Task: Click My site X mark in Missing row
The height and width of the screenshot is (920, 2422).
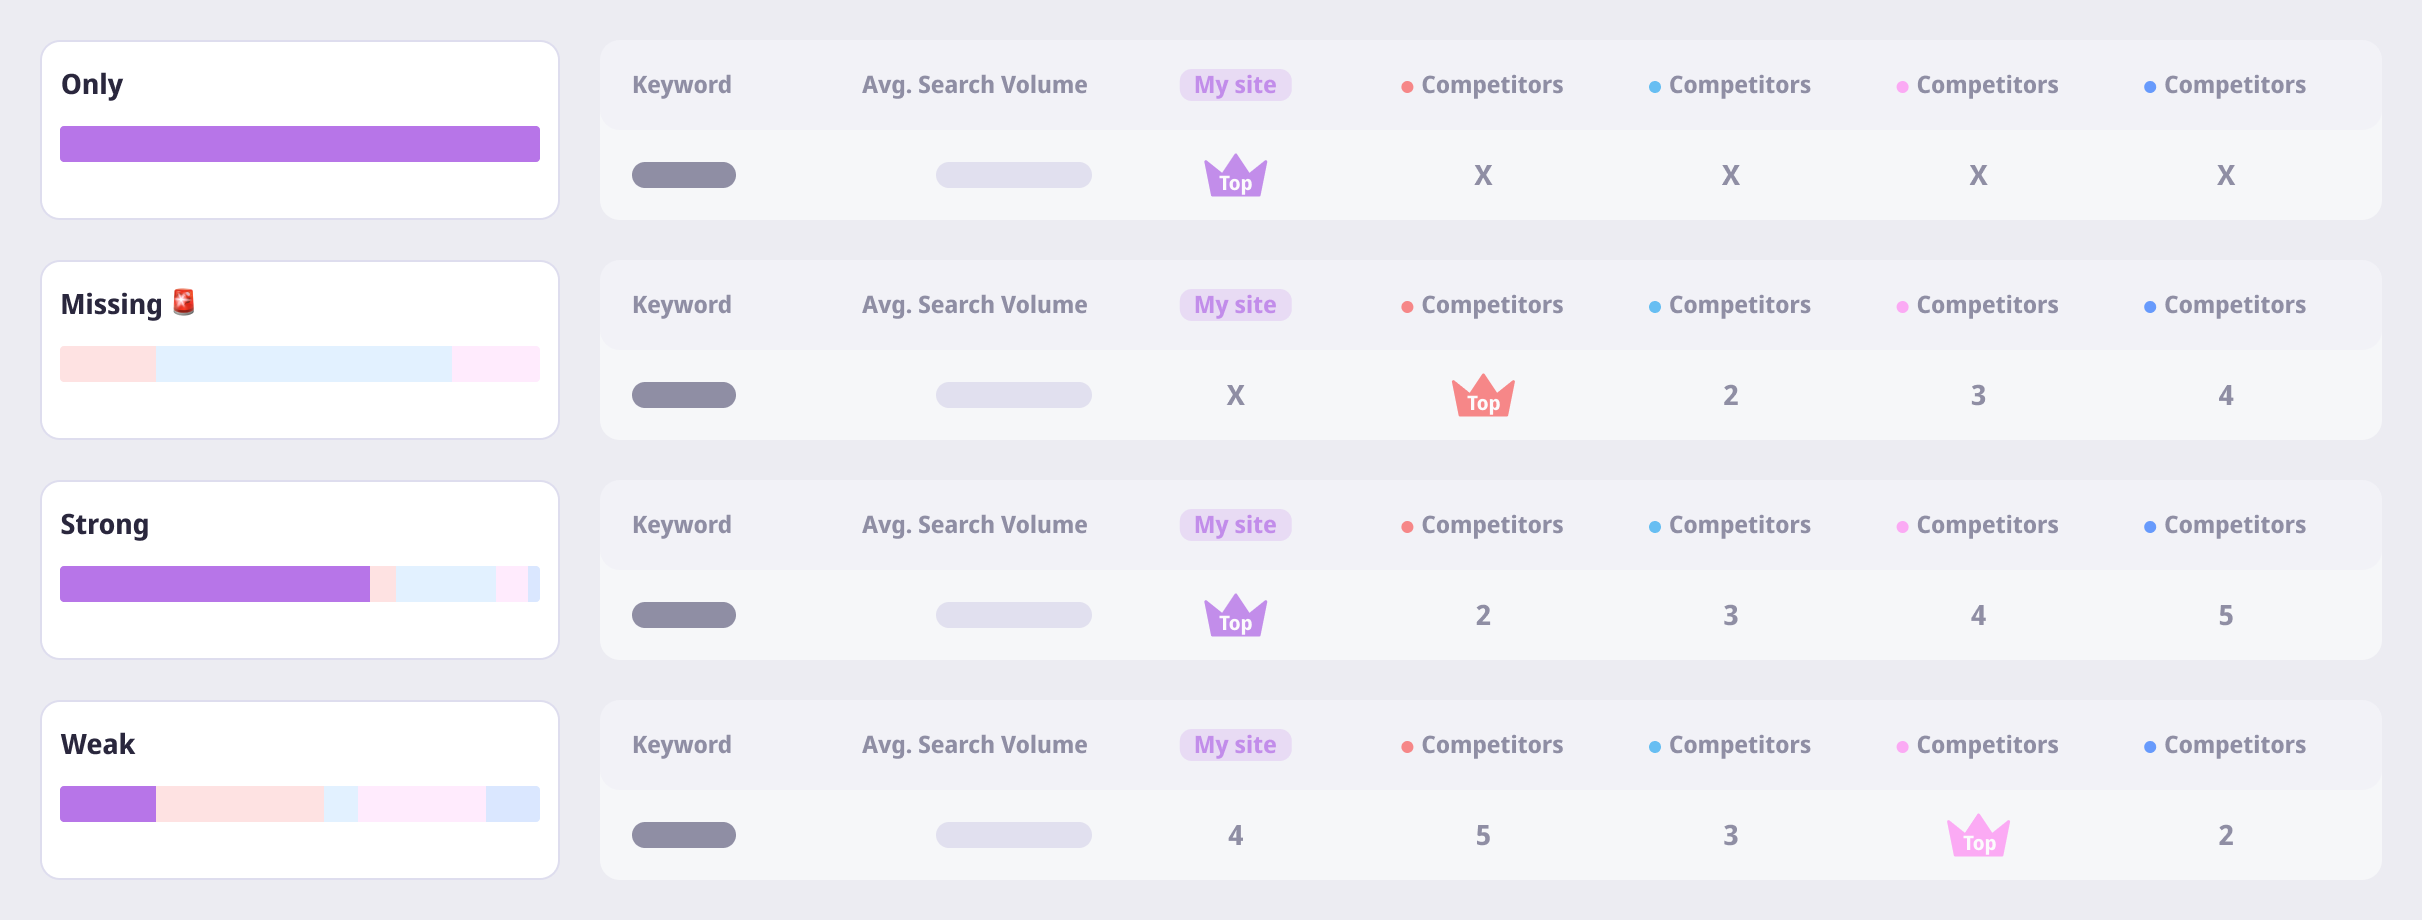Action: click(1235, 396)
